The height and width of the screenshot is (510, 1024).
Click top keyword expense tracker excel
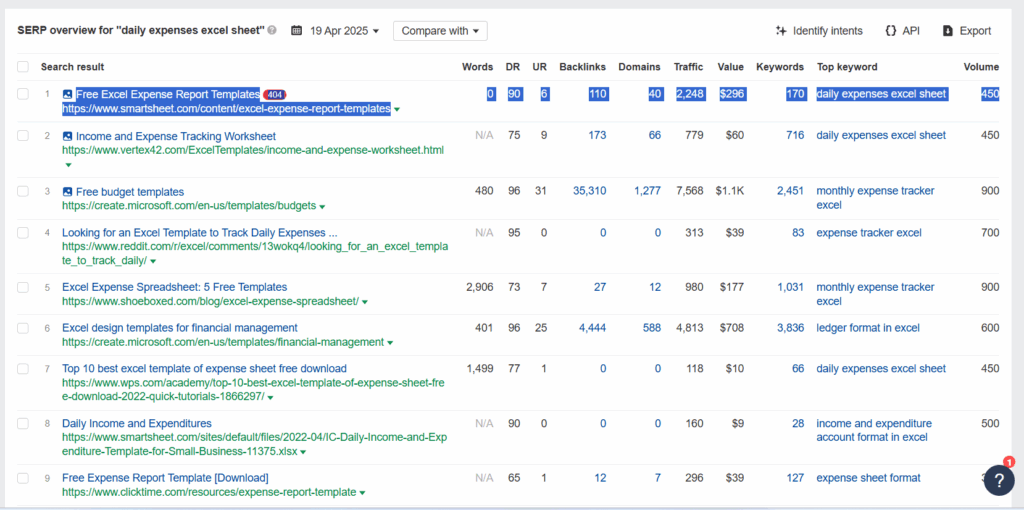869,232
